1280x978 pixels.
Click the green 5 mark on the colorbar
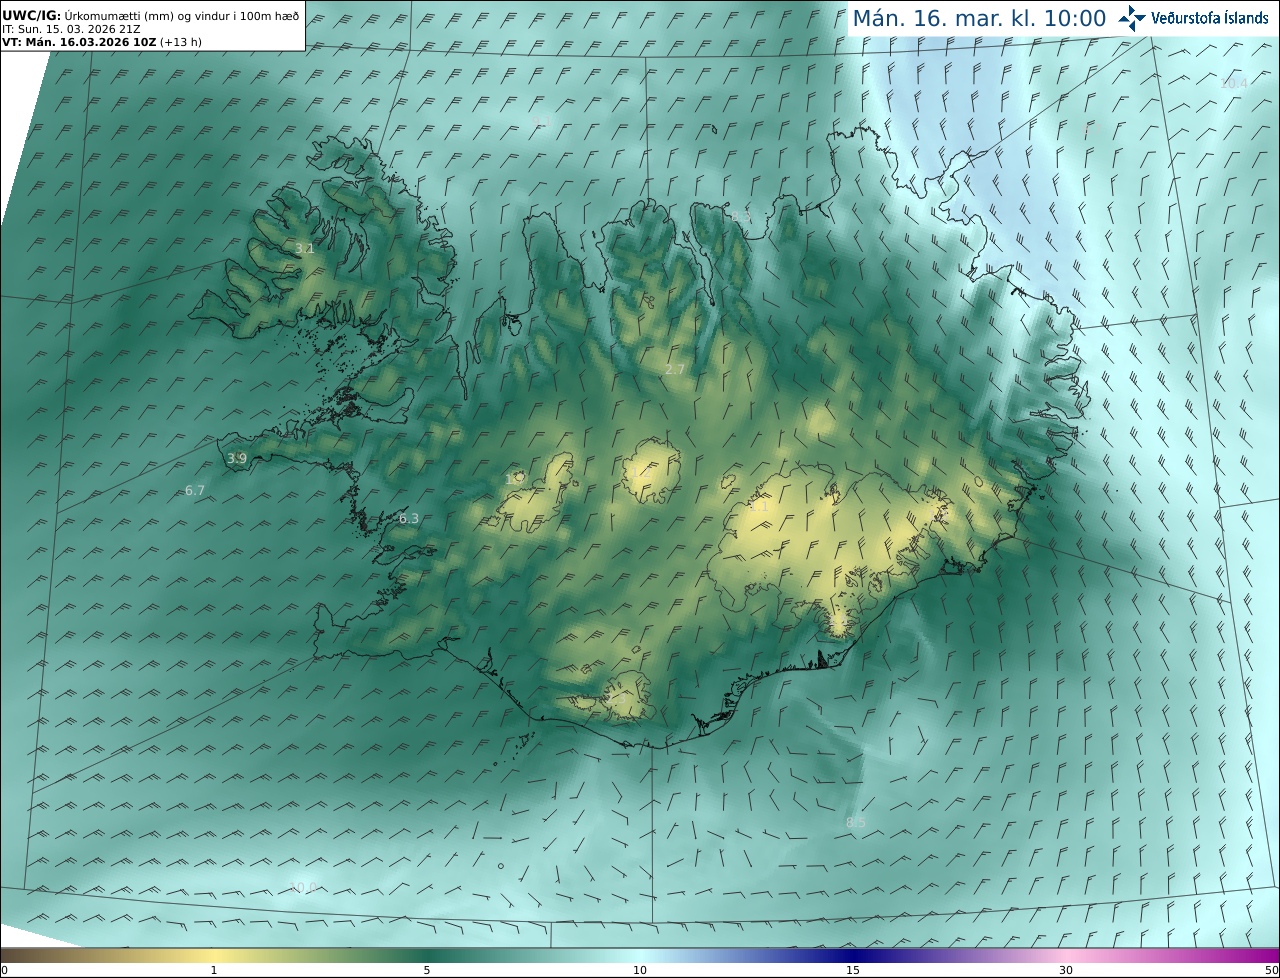(427, 970)
